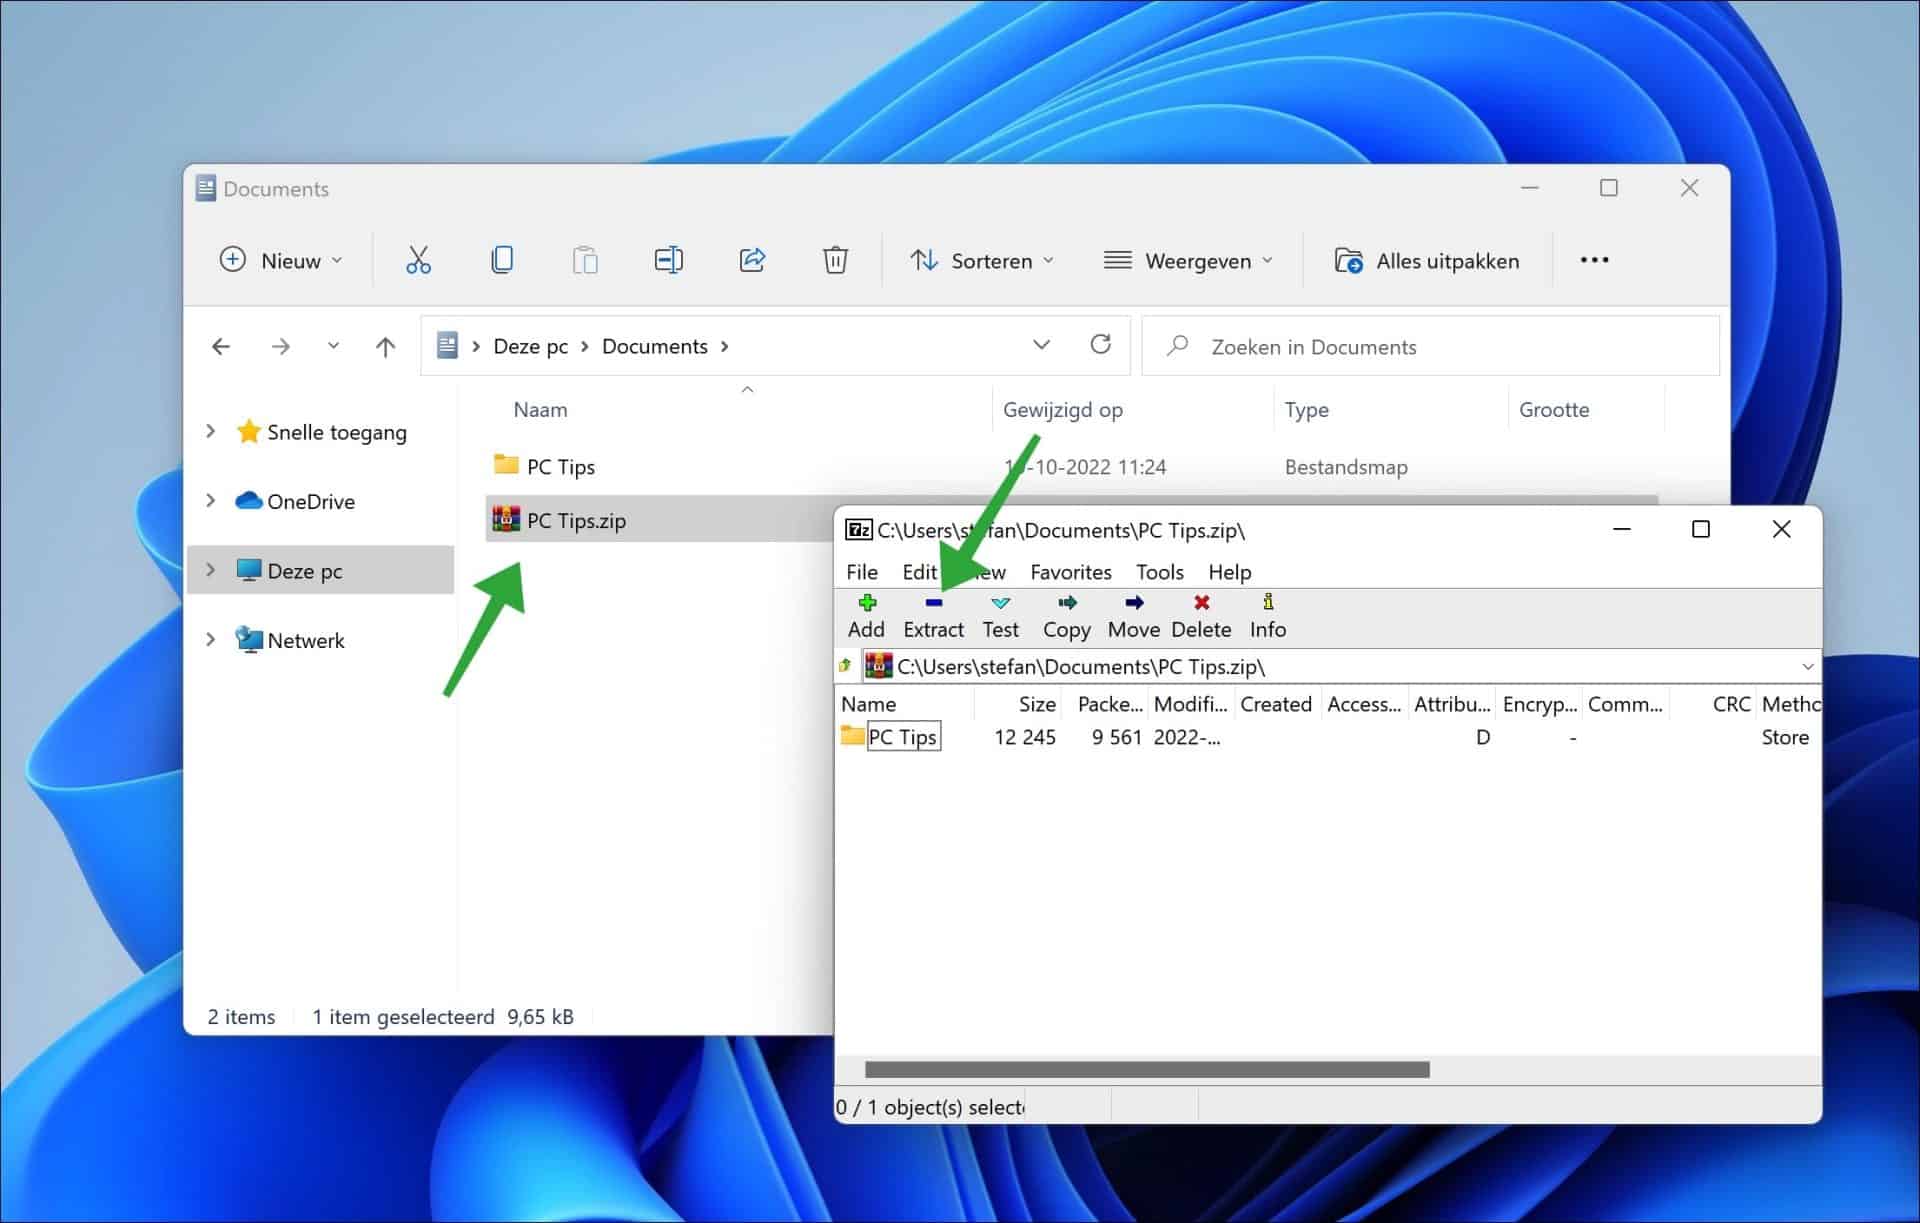Screen dimensions: 1920x1223
Task: Open the Favorites menu in 7-Zip
Action: [x=1070, y=572]
